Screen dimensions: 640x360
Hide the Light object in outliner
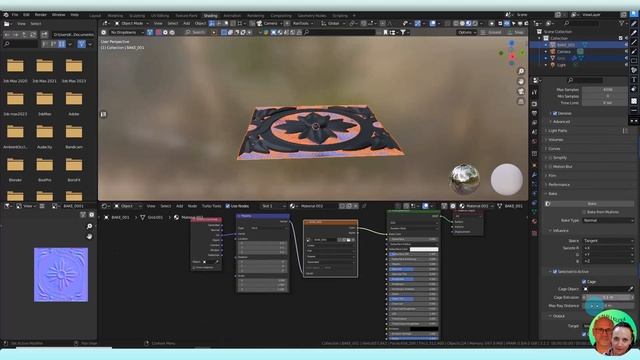[626, 65]
